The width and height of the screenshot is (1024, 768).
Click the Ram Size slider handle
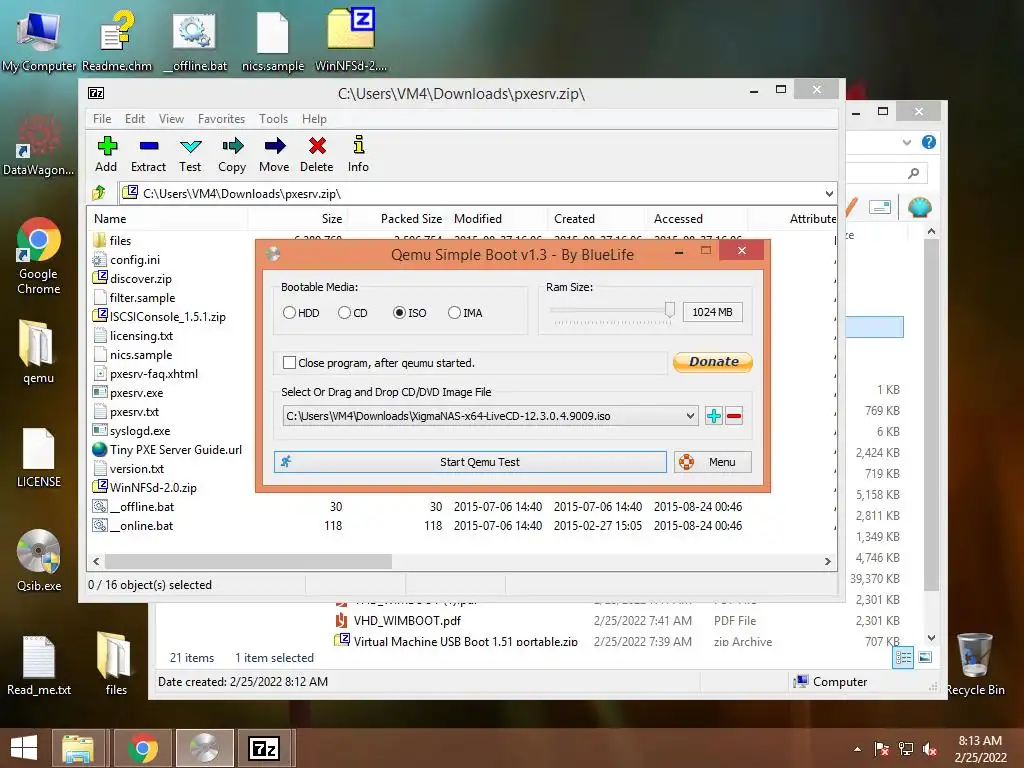click(x=669, y=309)
